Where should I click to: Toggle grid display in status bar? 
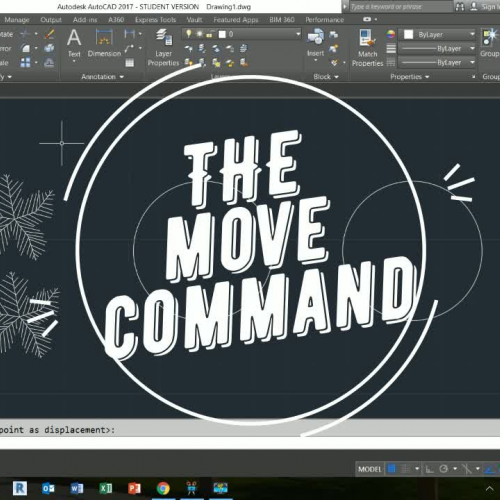pos(392,469)
